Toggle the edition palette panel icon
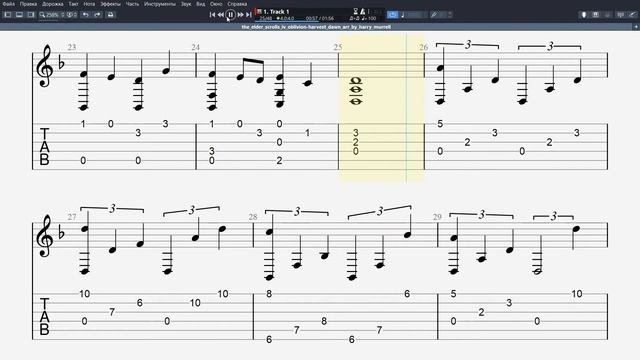640x360 pixels. (x=7, y=15)
